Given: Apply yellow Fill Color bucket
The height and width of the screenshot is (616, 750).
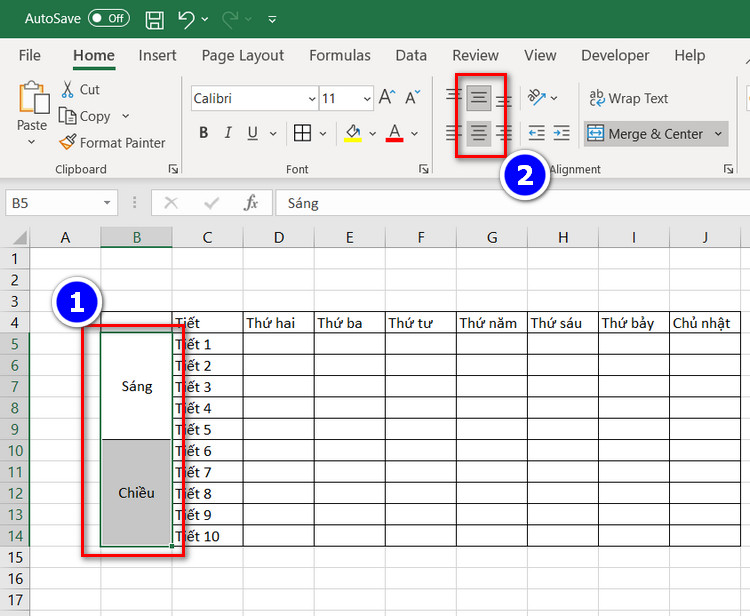Looking at the screenshot, I should tap(353, 133).
